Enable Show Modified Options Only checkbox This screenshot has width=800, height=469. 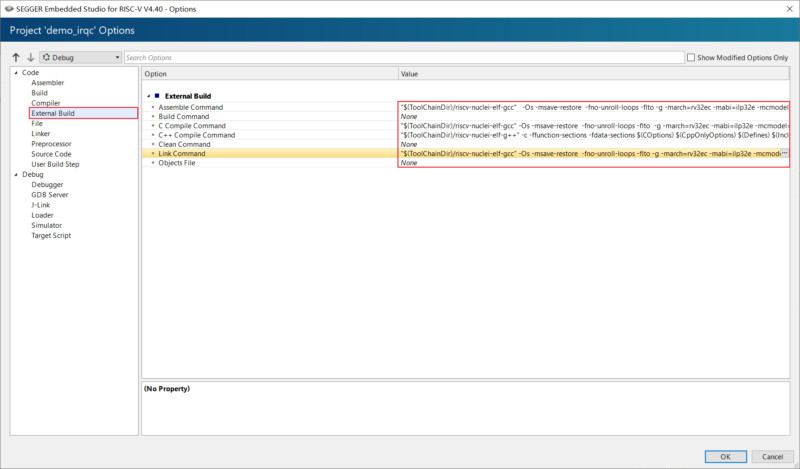[692, 58]
